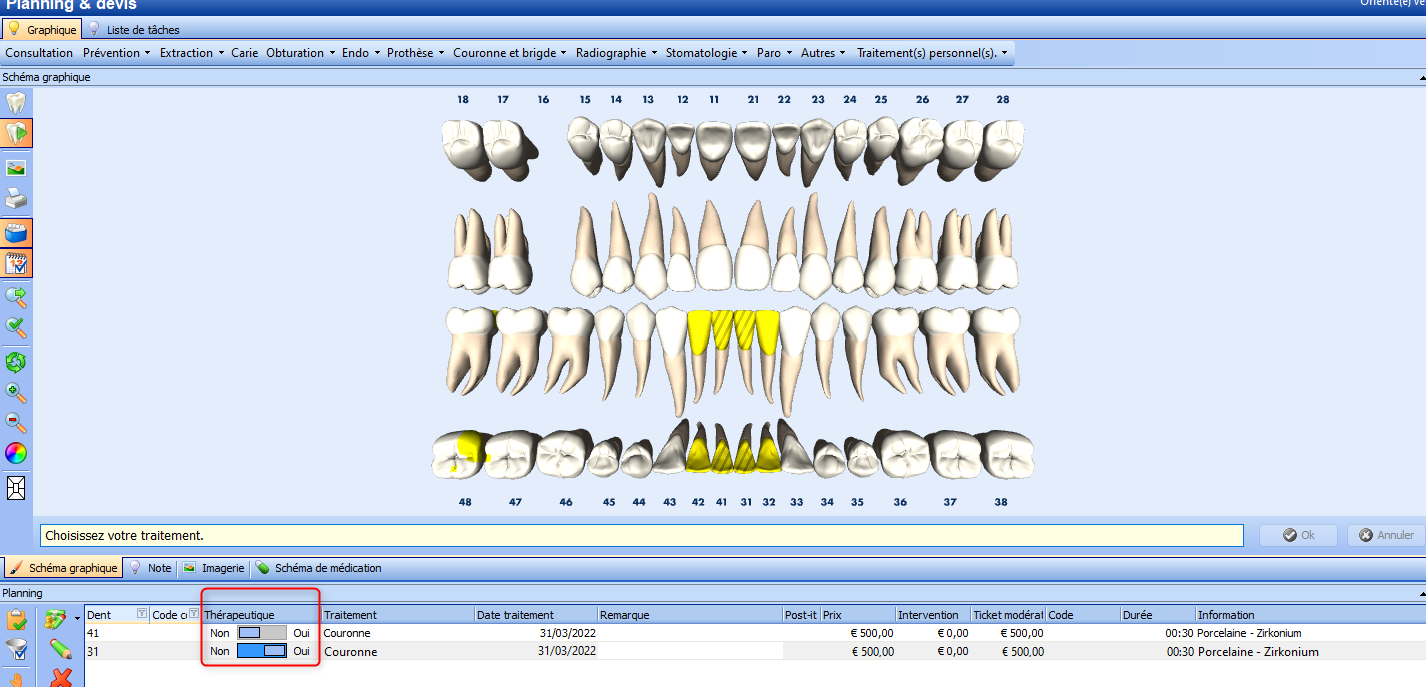Collapse the Planning panel arrow
This screenshot has width=1426, height=687.
[x=1421, y=594]
